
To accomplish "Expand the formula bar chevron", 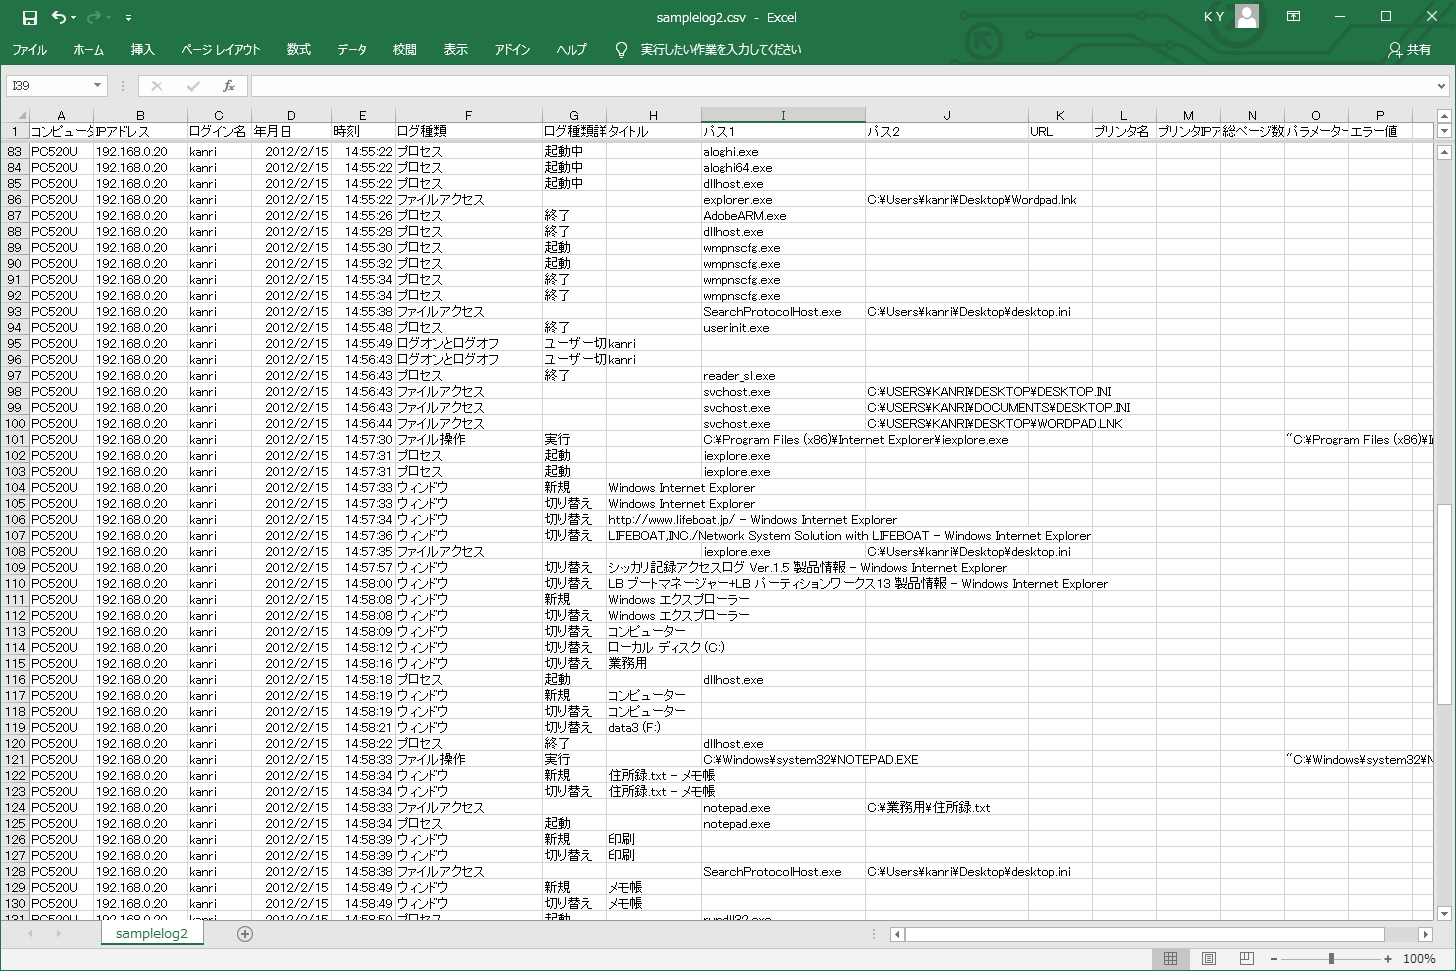I will (x=1441, y=86).
